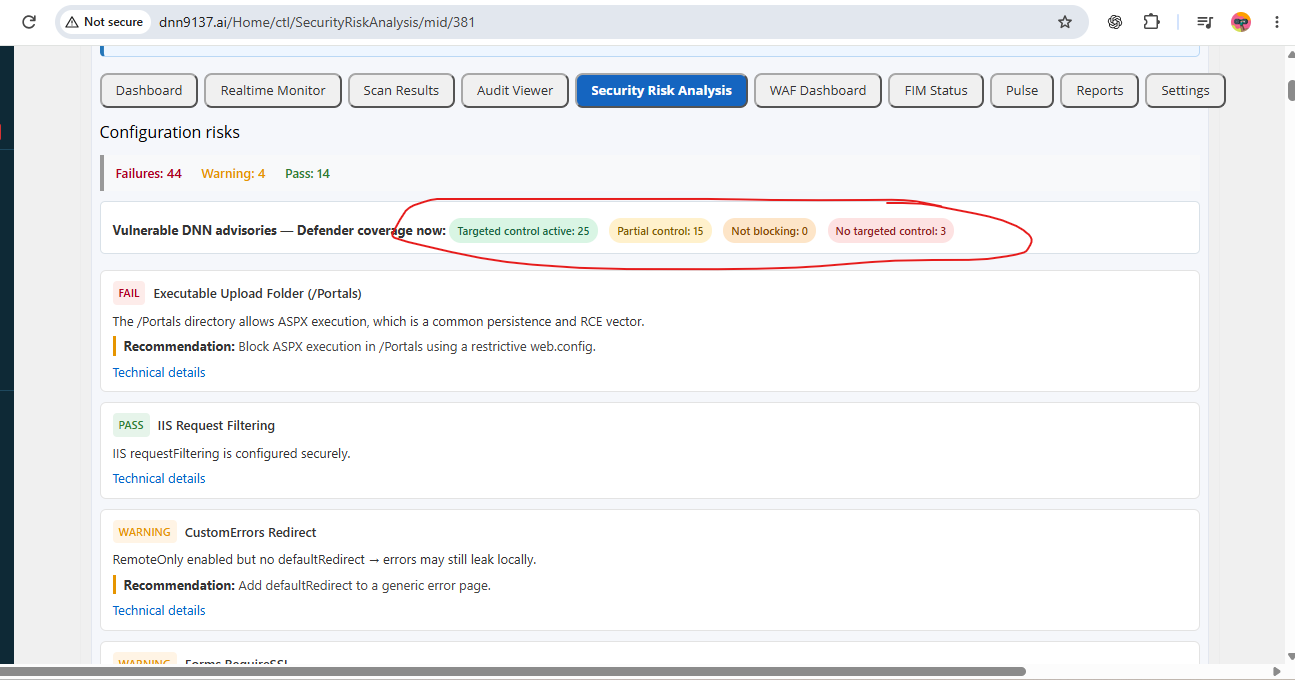Click the vertical scrollbar thumb
This screenshot has width=1295, height=680.
pos(1290,89)
